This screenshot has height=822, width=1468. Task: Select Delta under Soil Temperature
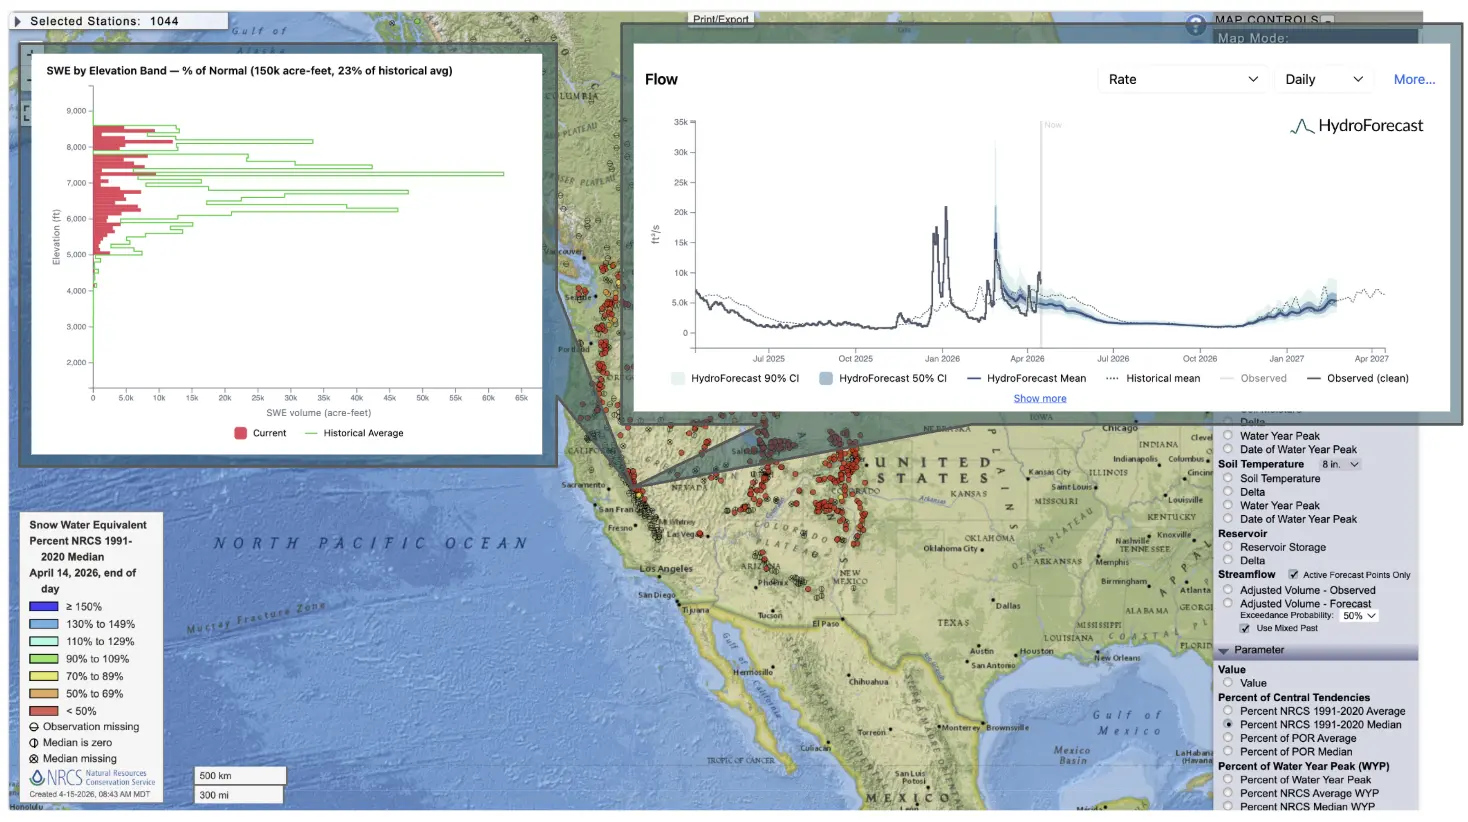(x=1228, y=492)
